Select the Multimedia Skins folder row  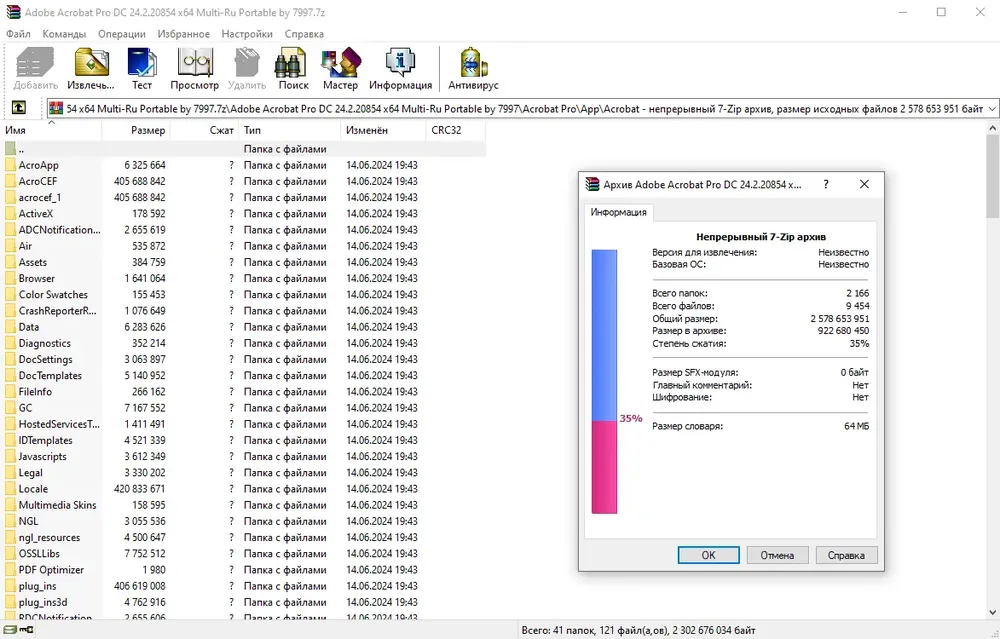pos(243,505)
